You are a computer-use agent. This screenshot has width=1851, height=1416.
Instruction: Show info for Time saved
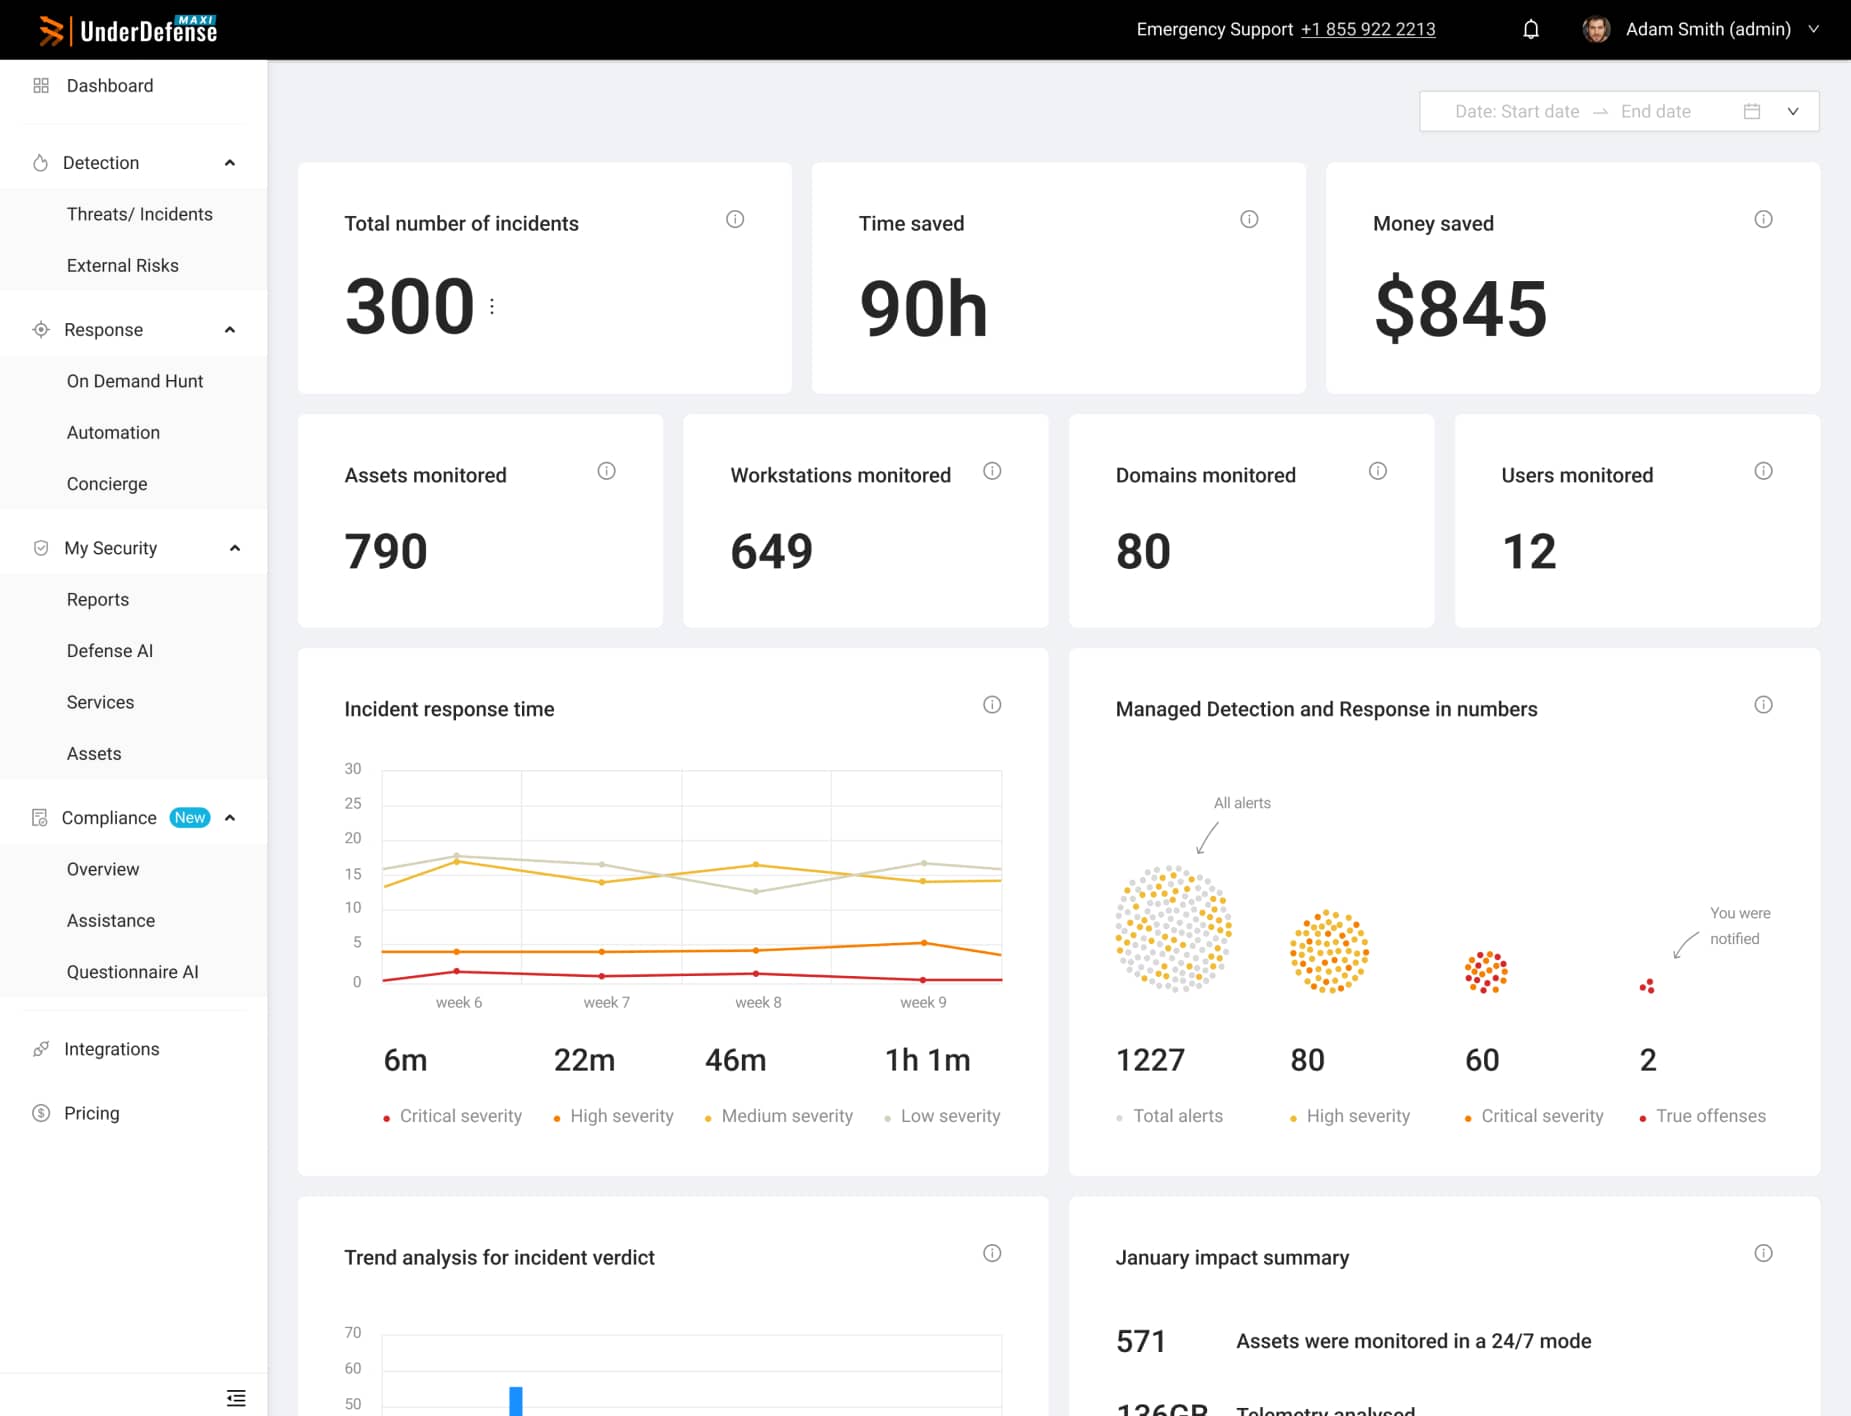(1249, 219)
